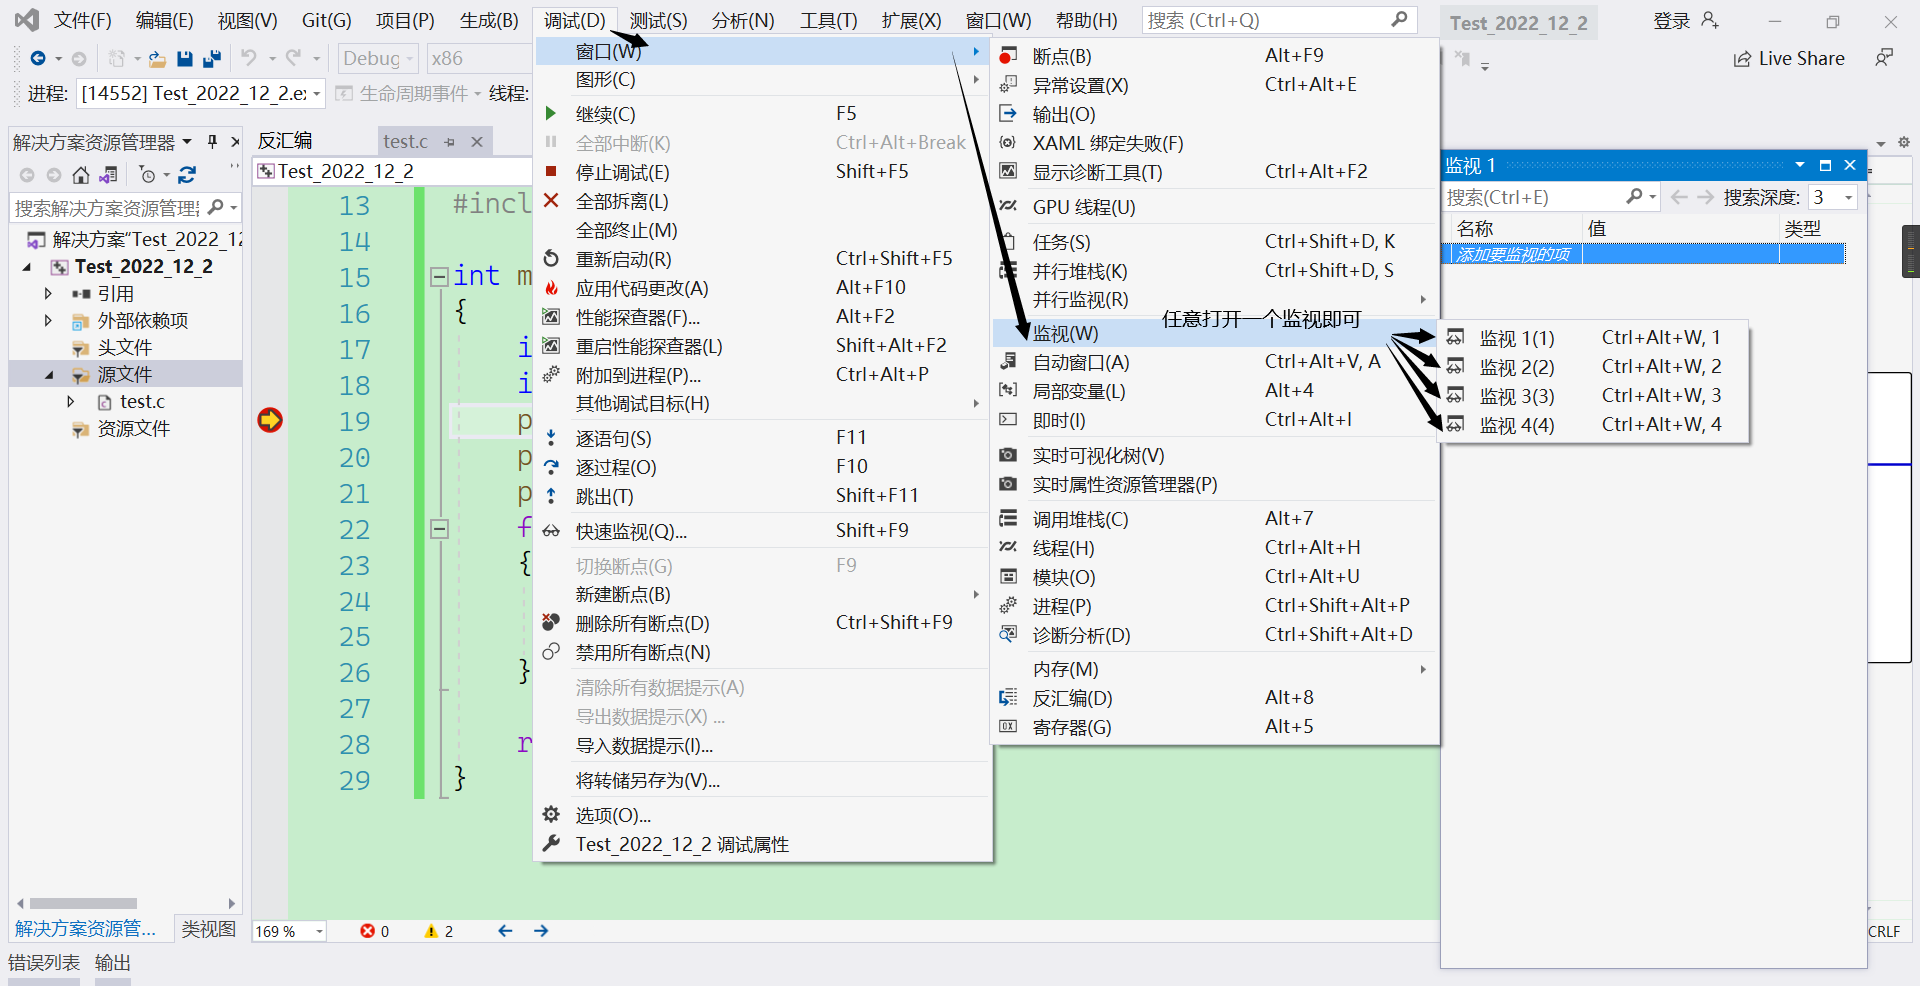Expand the 引用 References tree node
This screenshot has width=1920, height=986.
48,294
